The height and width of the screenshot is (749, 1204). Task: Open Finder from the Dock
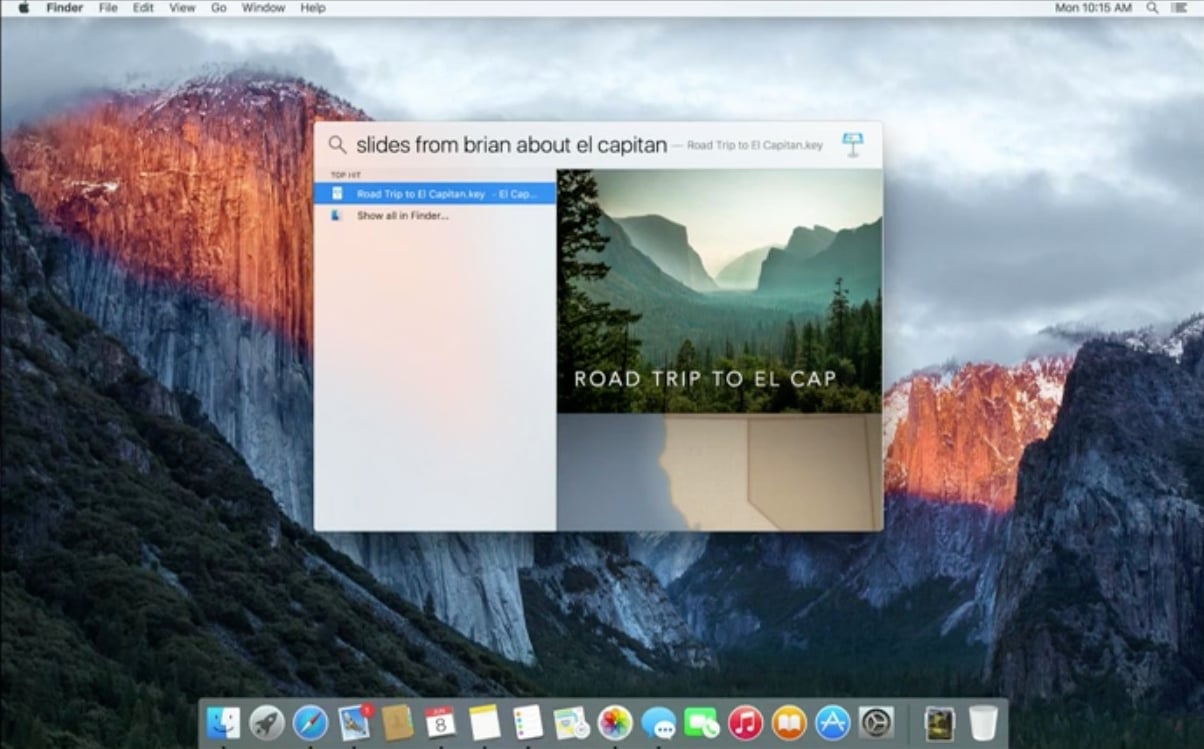click(x=223, y=722)
